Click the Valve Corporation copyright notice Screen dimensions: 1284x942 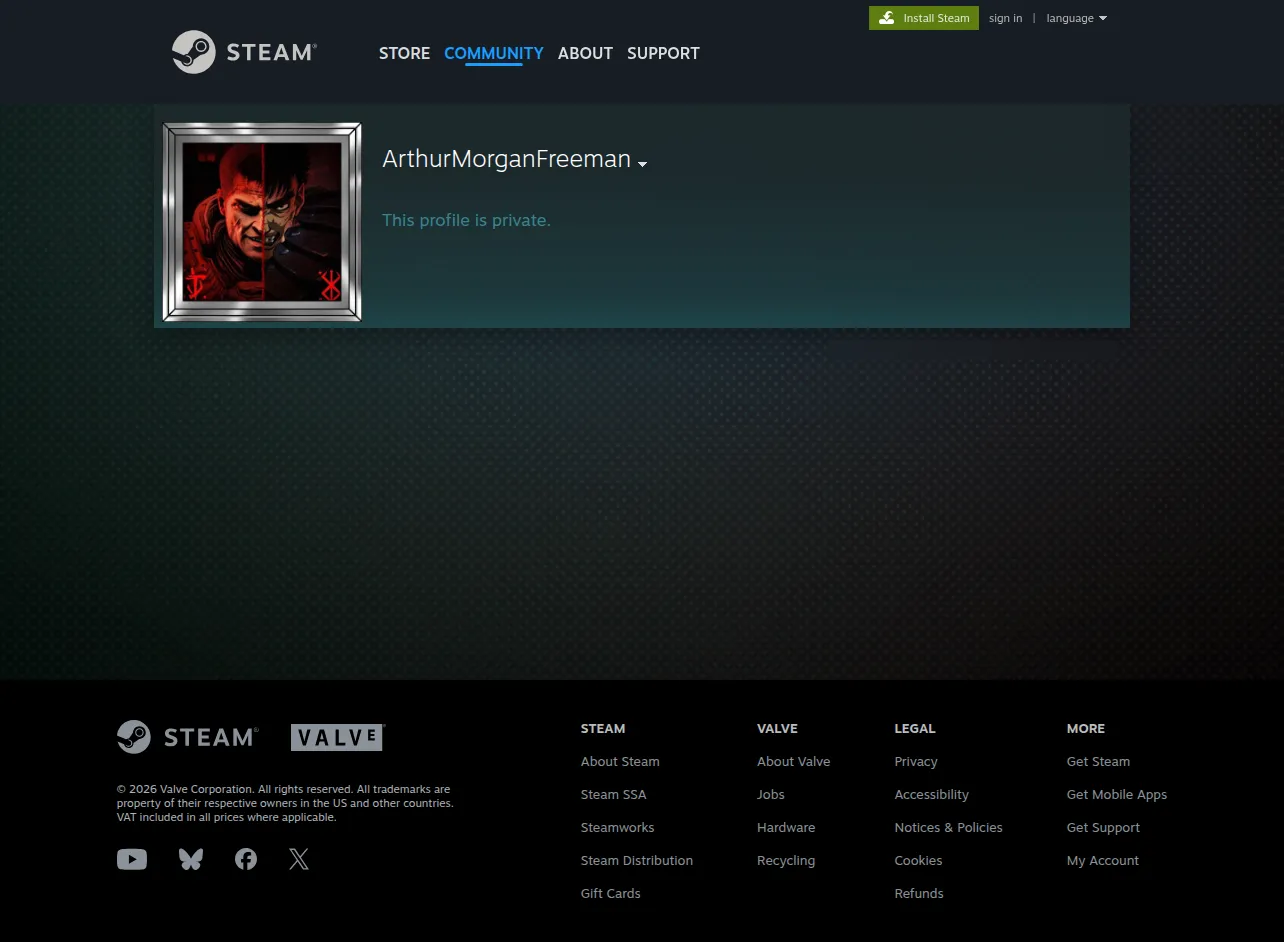pos(285,803)
